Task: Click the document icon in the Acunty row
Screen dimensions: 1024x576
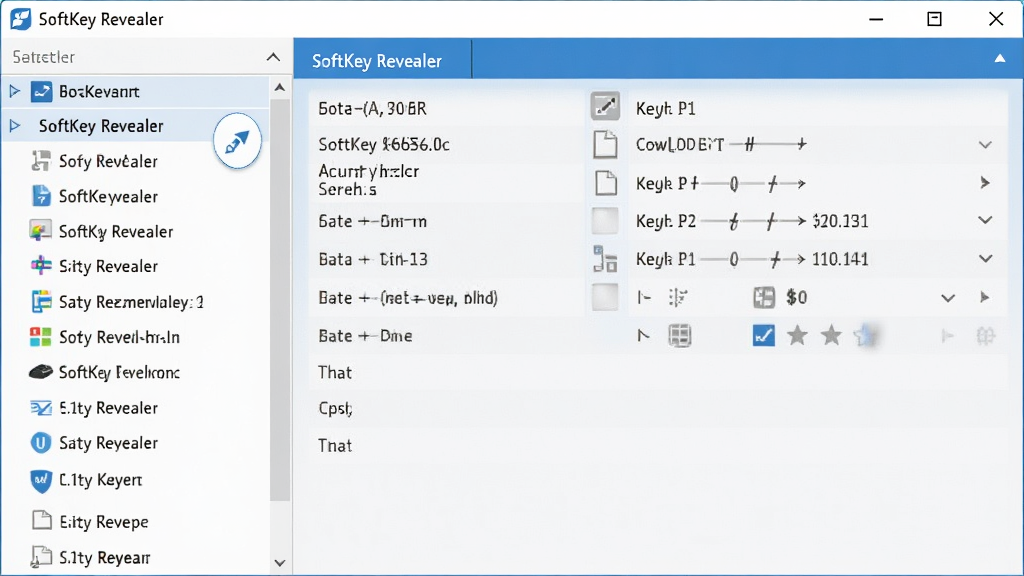Action: pyautogui.click(x=605, y=183)
